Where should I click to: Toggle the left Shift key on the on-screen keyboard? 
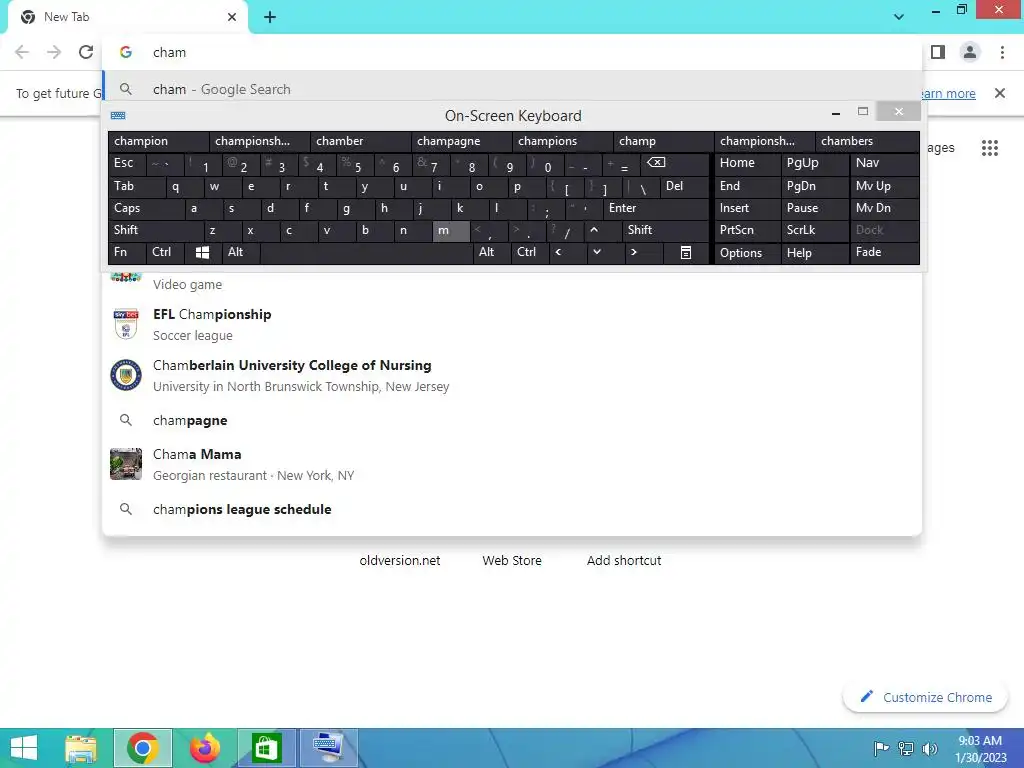156,230
